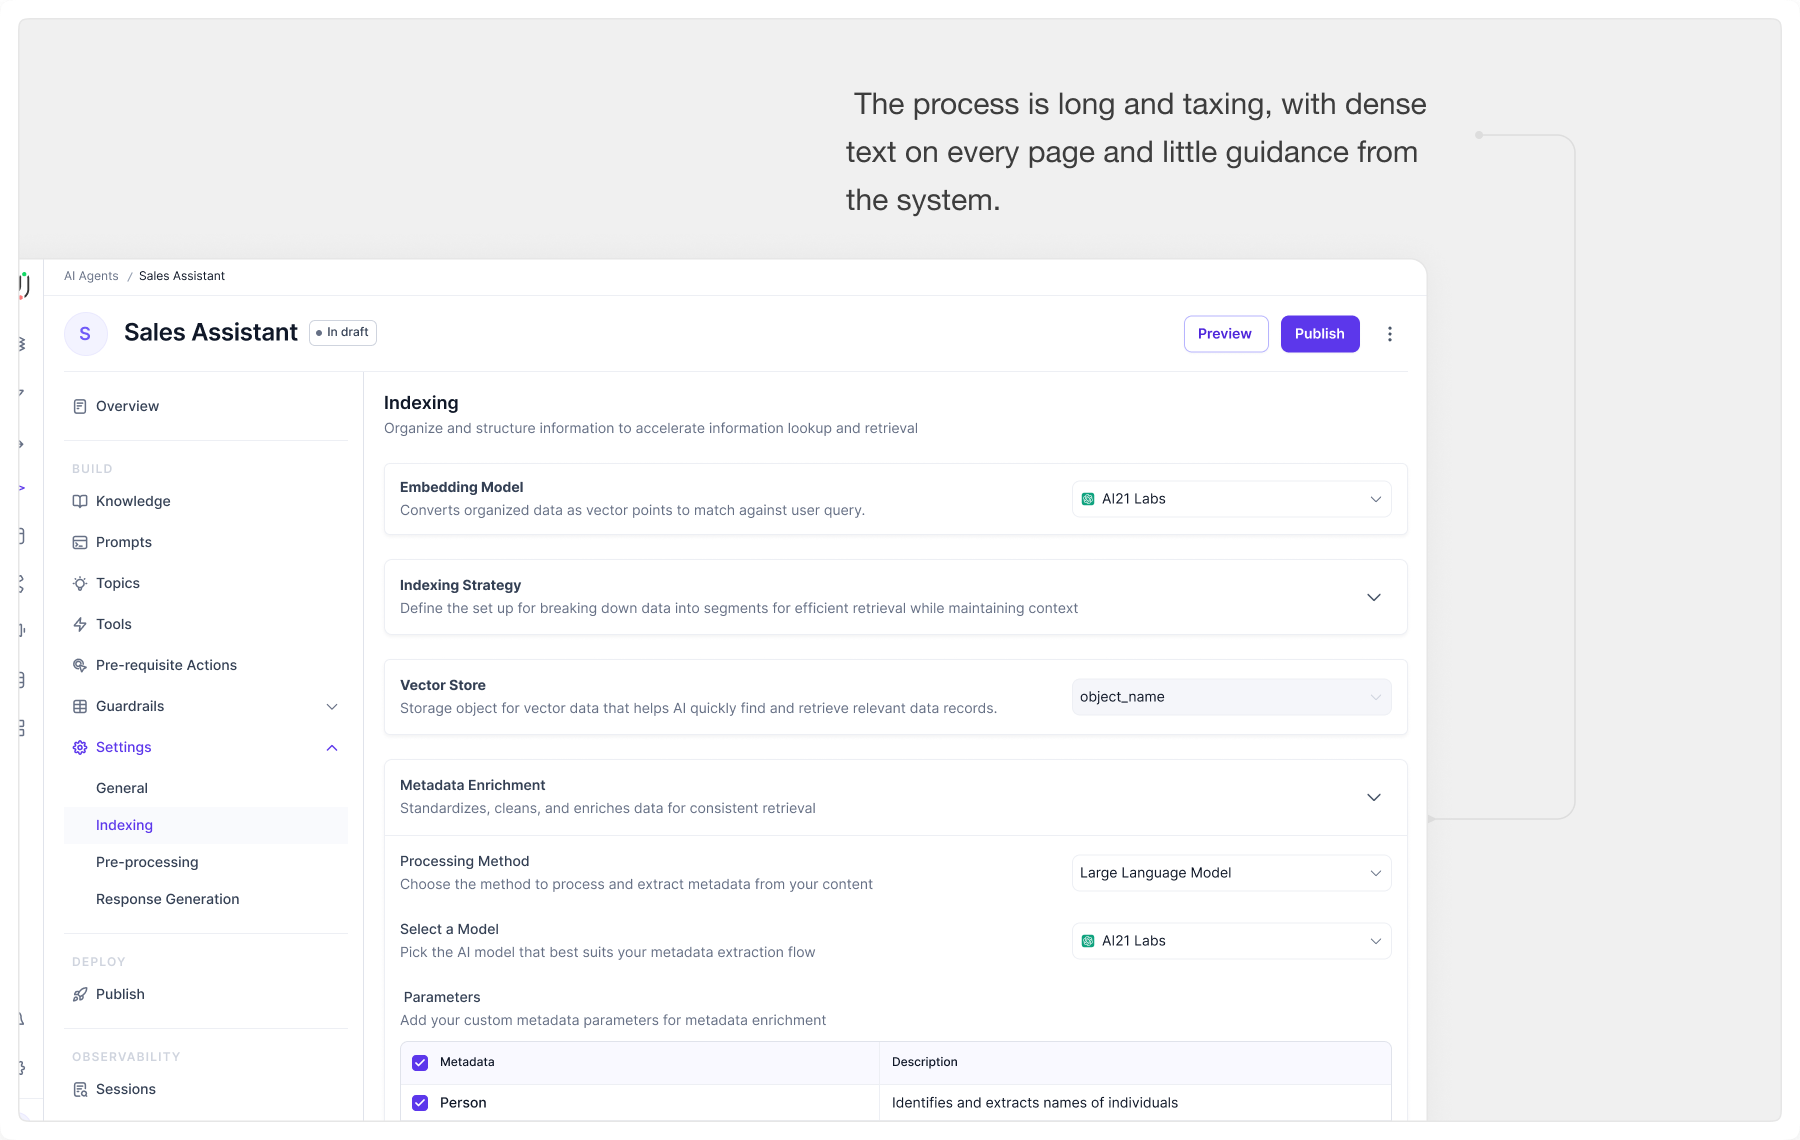Click the Publish rocket icon in sidebar
Viewport: 1800px width, 1140px height.
tap(80, 994)
